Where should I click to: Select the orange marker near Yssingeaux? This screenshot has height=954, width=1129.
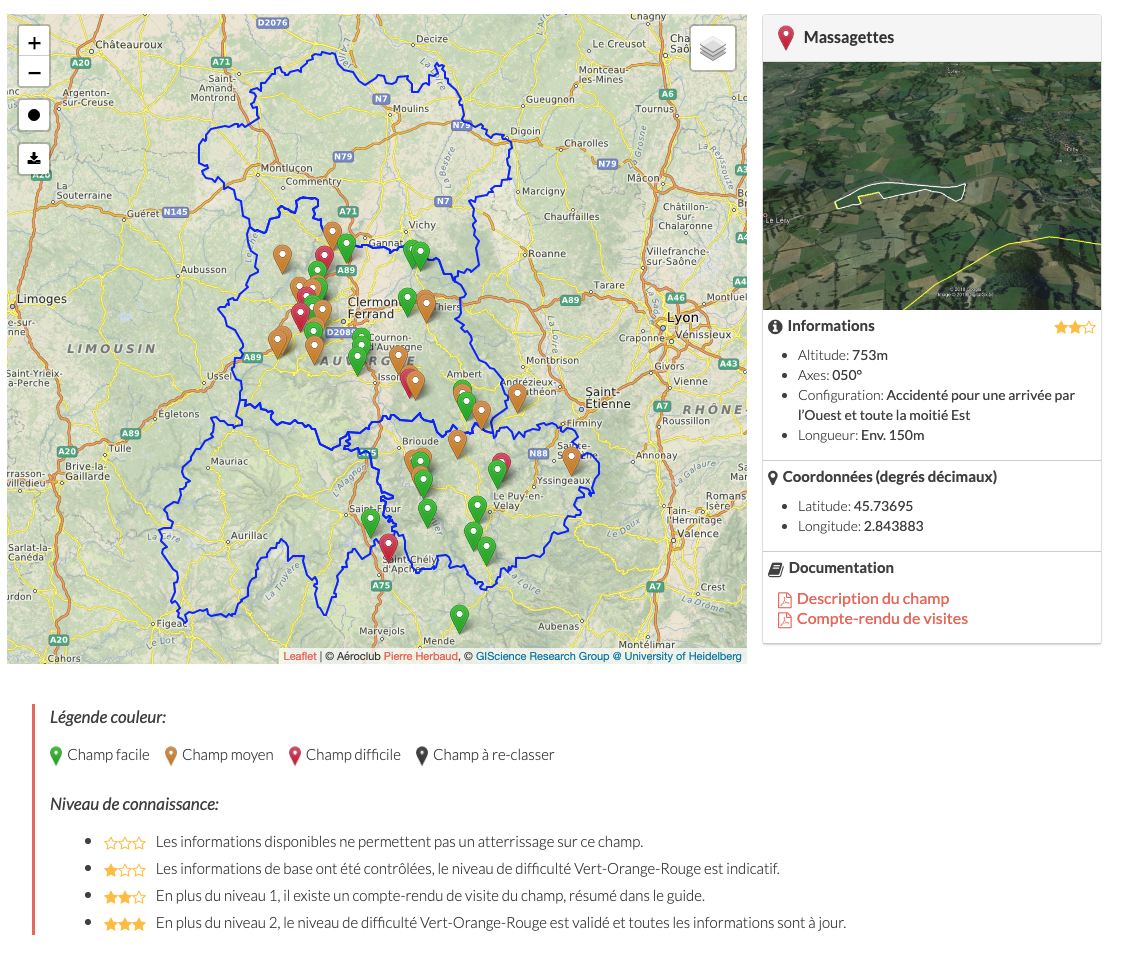click(x=571, y=459)
